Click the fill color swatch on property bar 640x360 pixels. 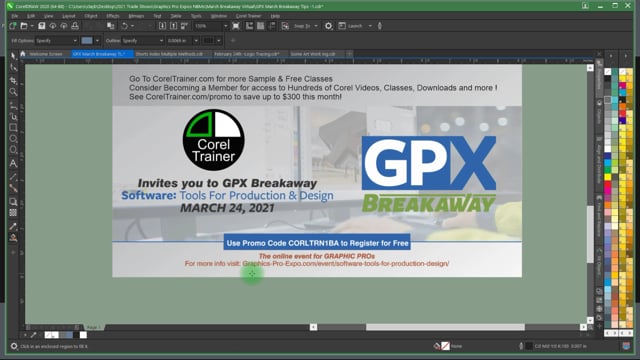tap(87, 41)
